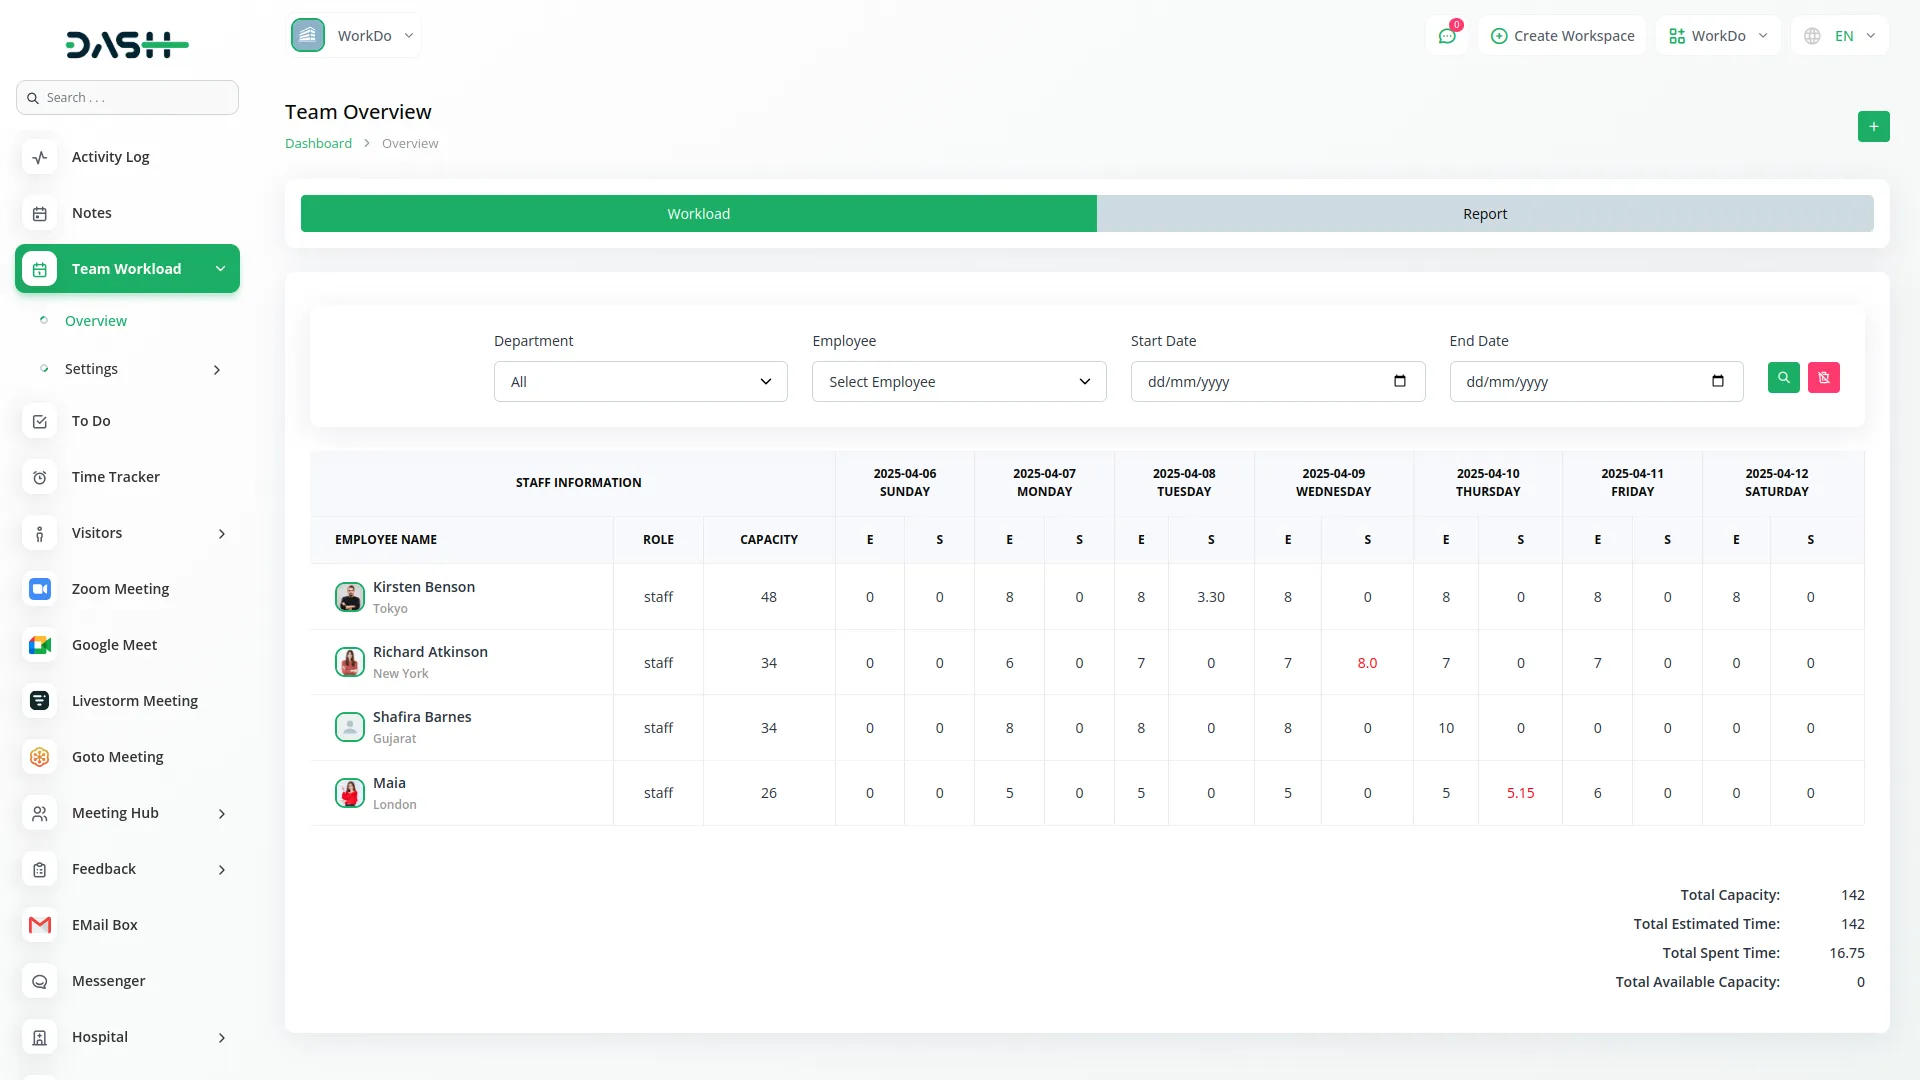Click the green plus button top right
This screenshot has width=1920, height=1080.
[x=1874, y=127]
